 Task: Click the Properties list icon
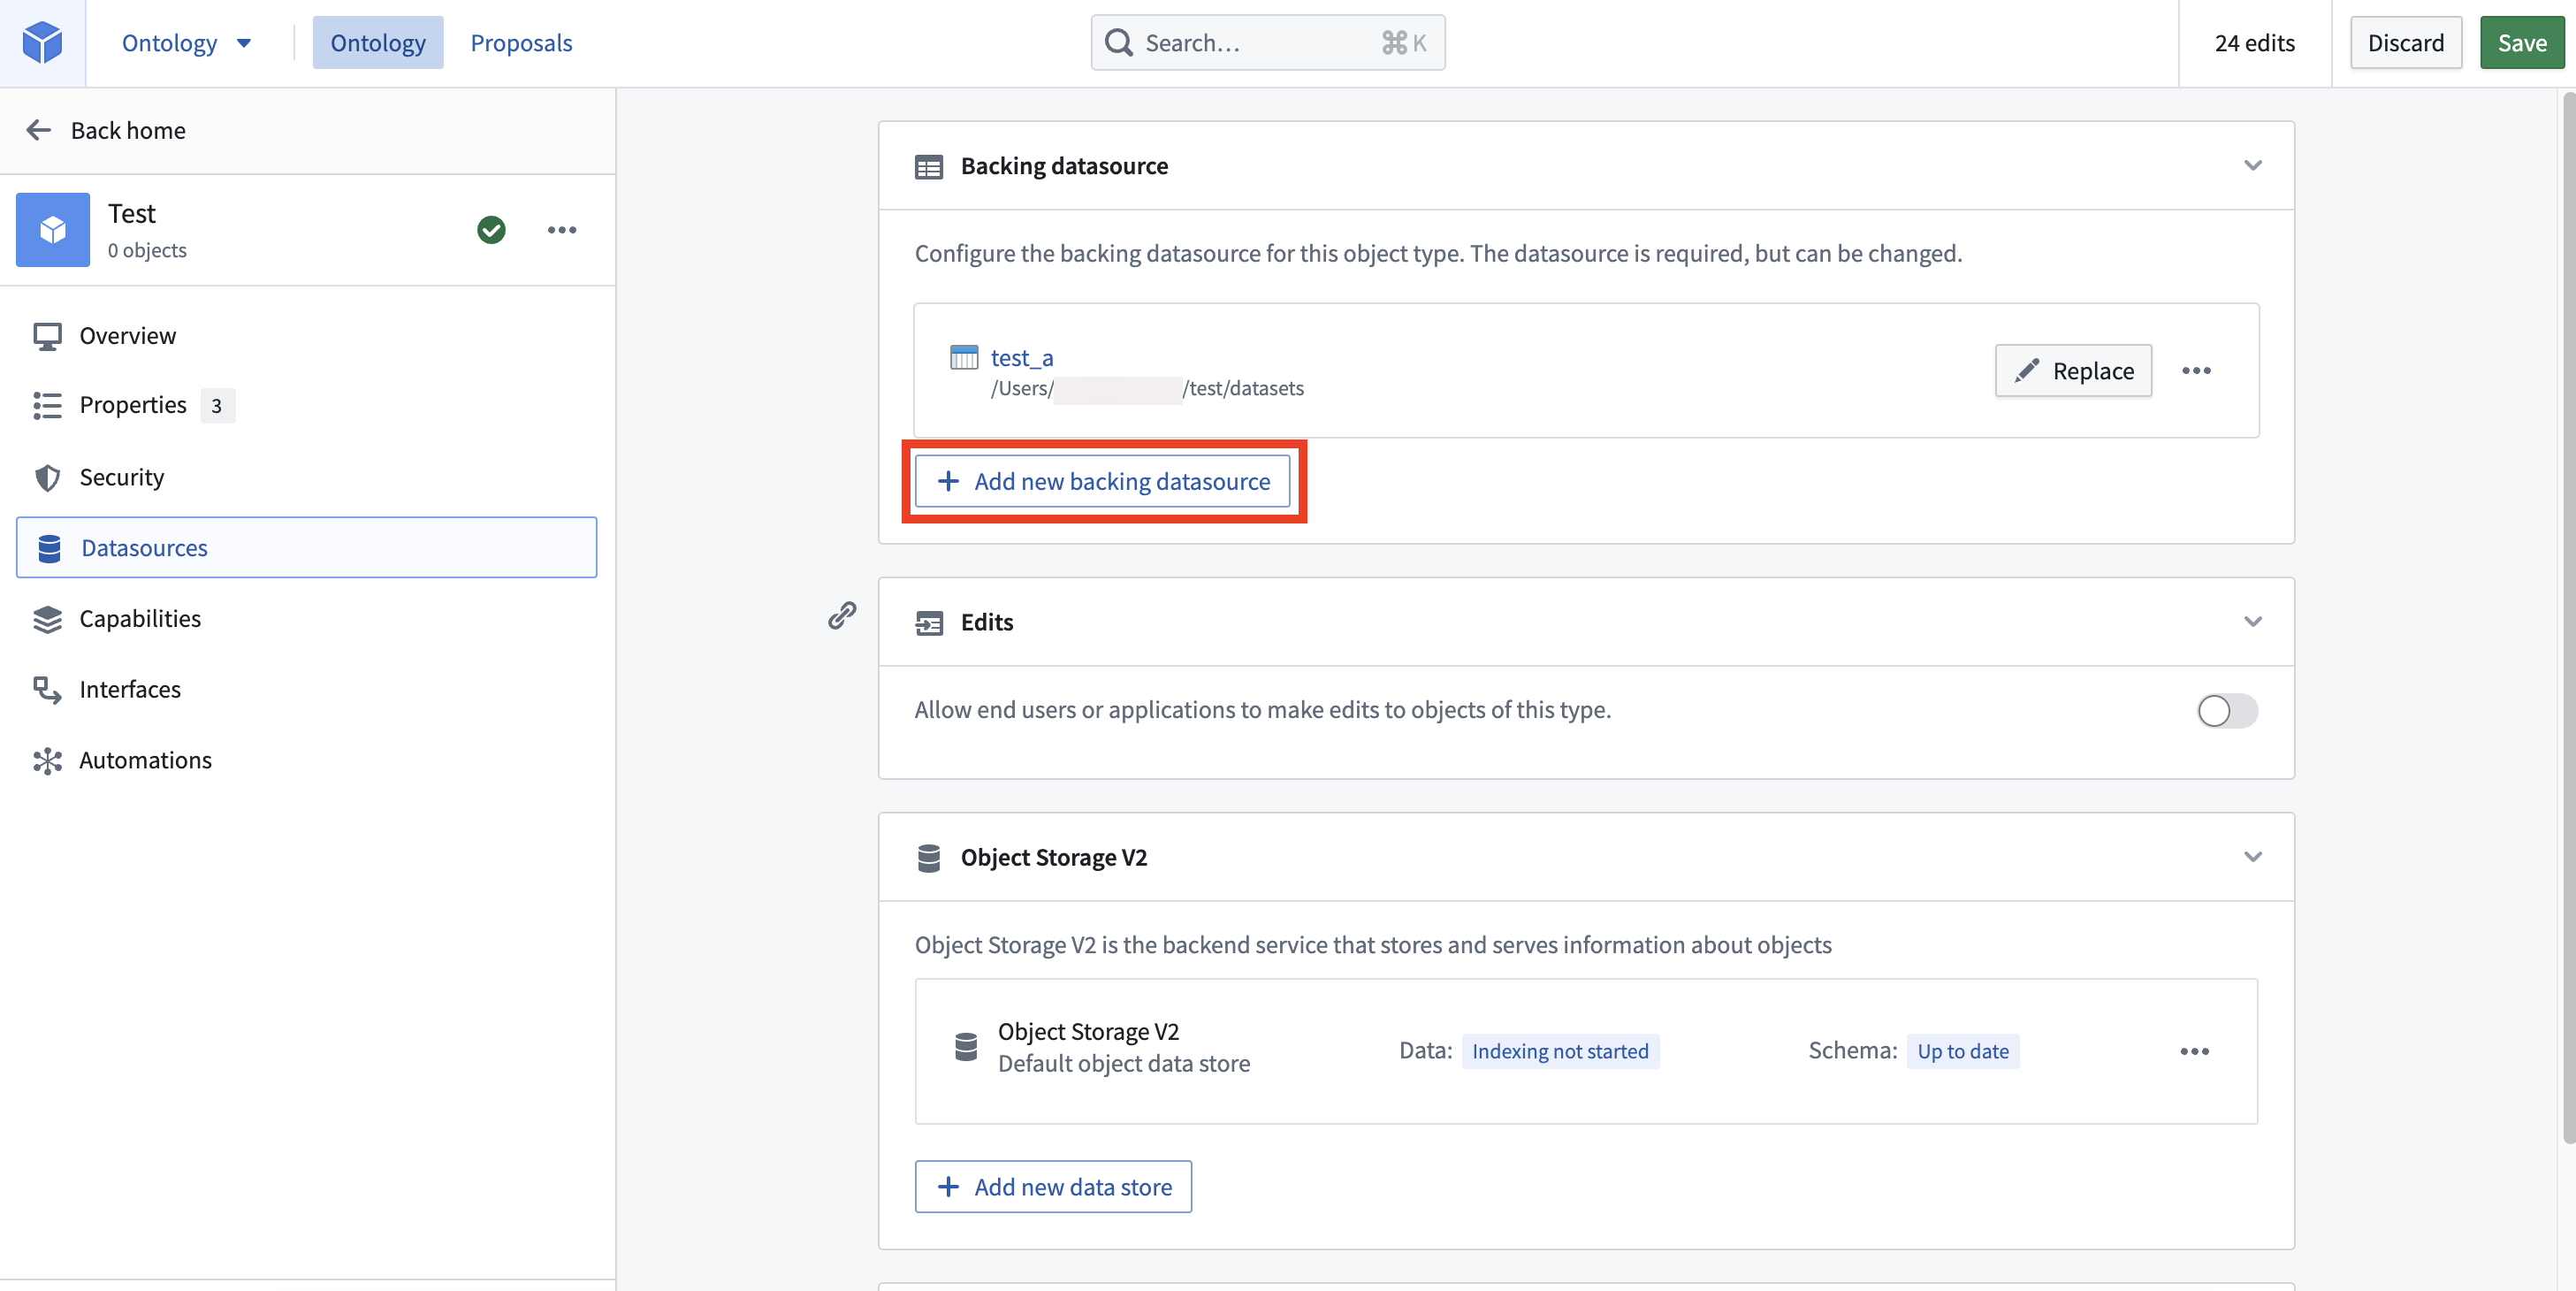coord(47,405)
